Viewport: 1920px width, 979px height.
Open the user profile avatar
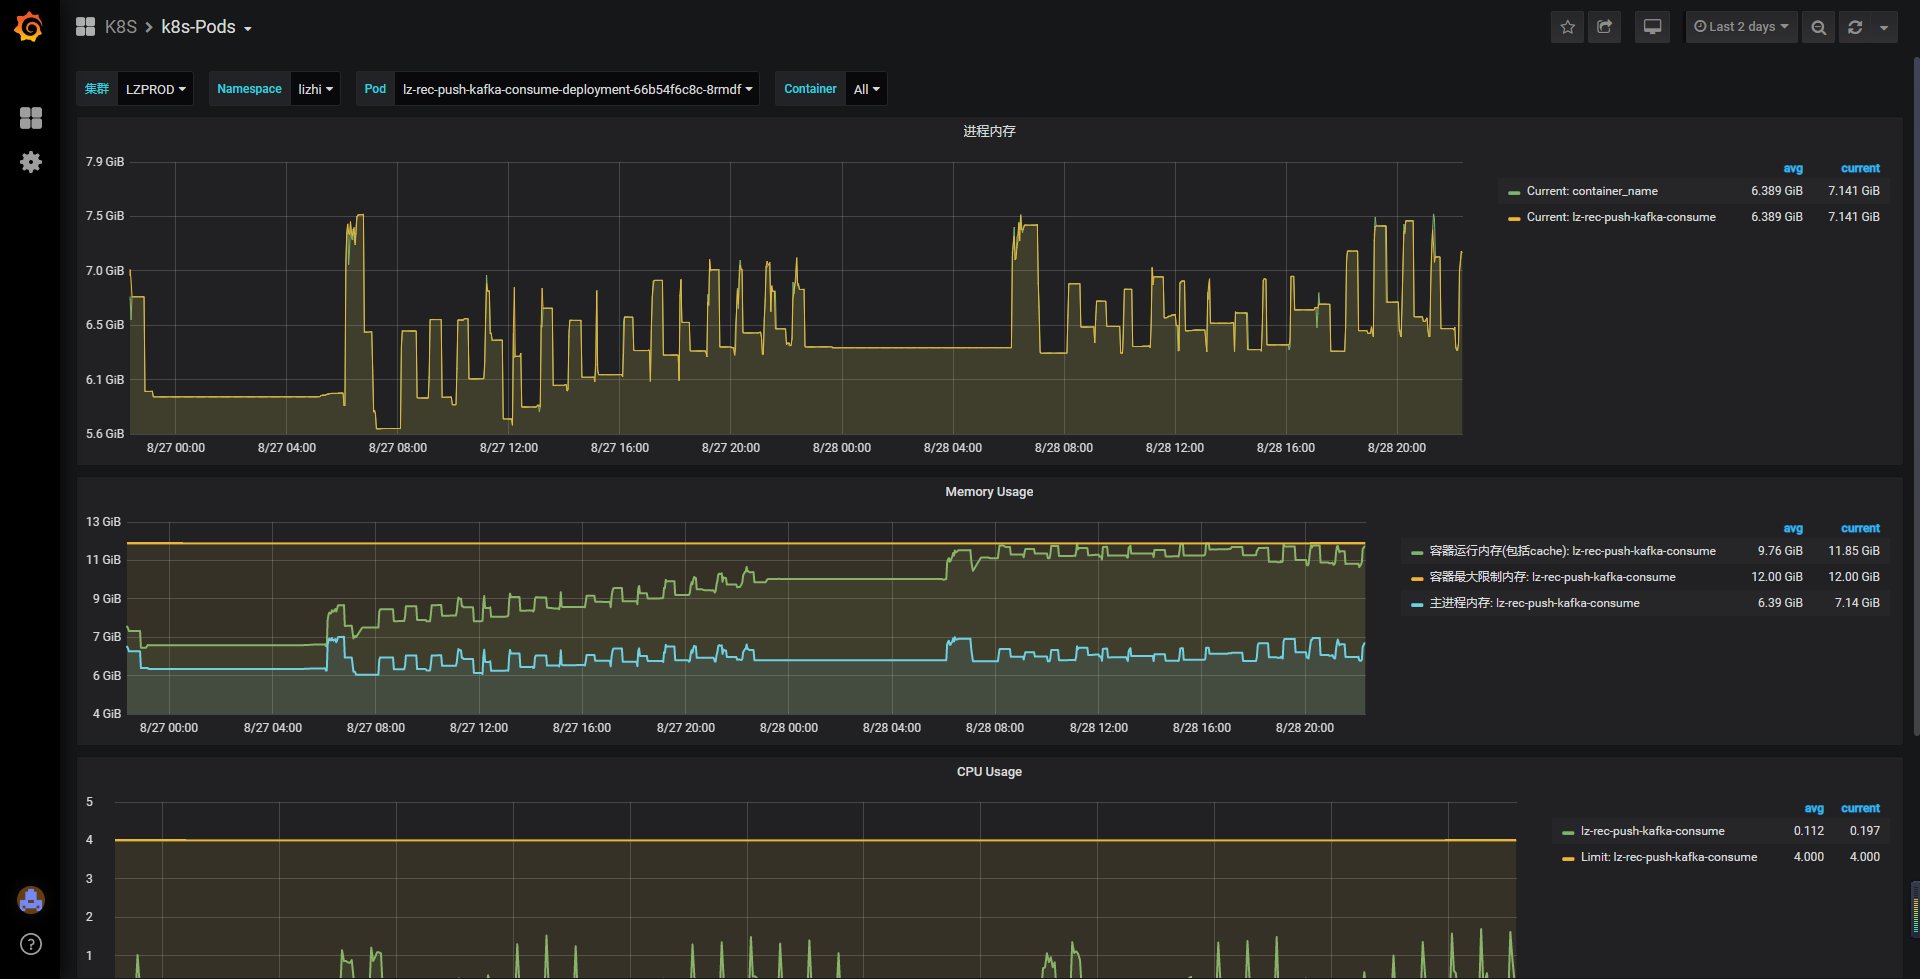pyautogui.click(x=31, y=900)
